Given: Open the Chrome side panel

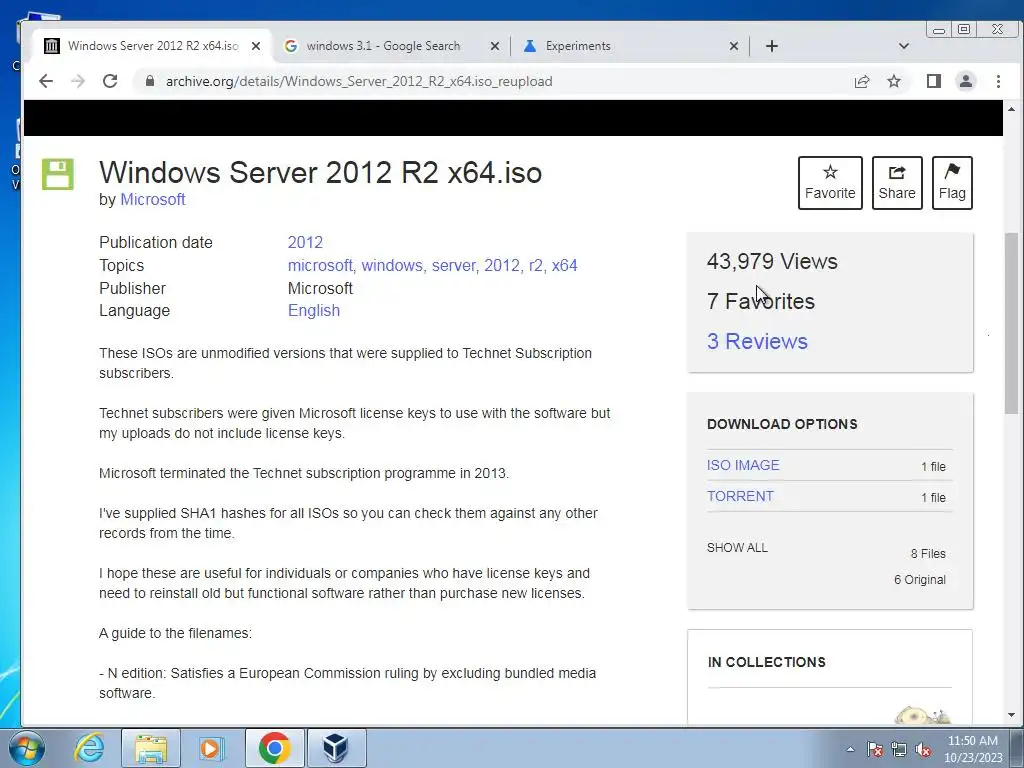Looking at the screenshot, I should (x=933, y=81).
